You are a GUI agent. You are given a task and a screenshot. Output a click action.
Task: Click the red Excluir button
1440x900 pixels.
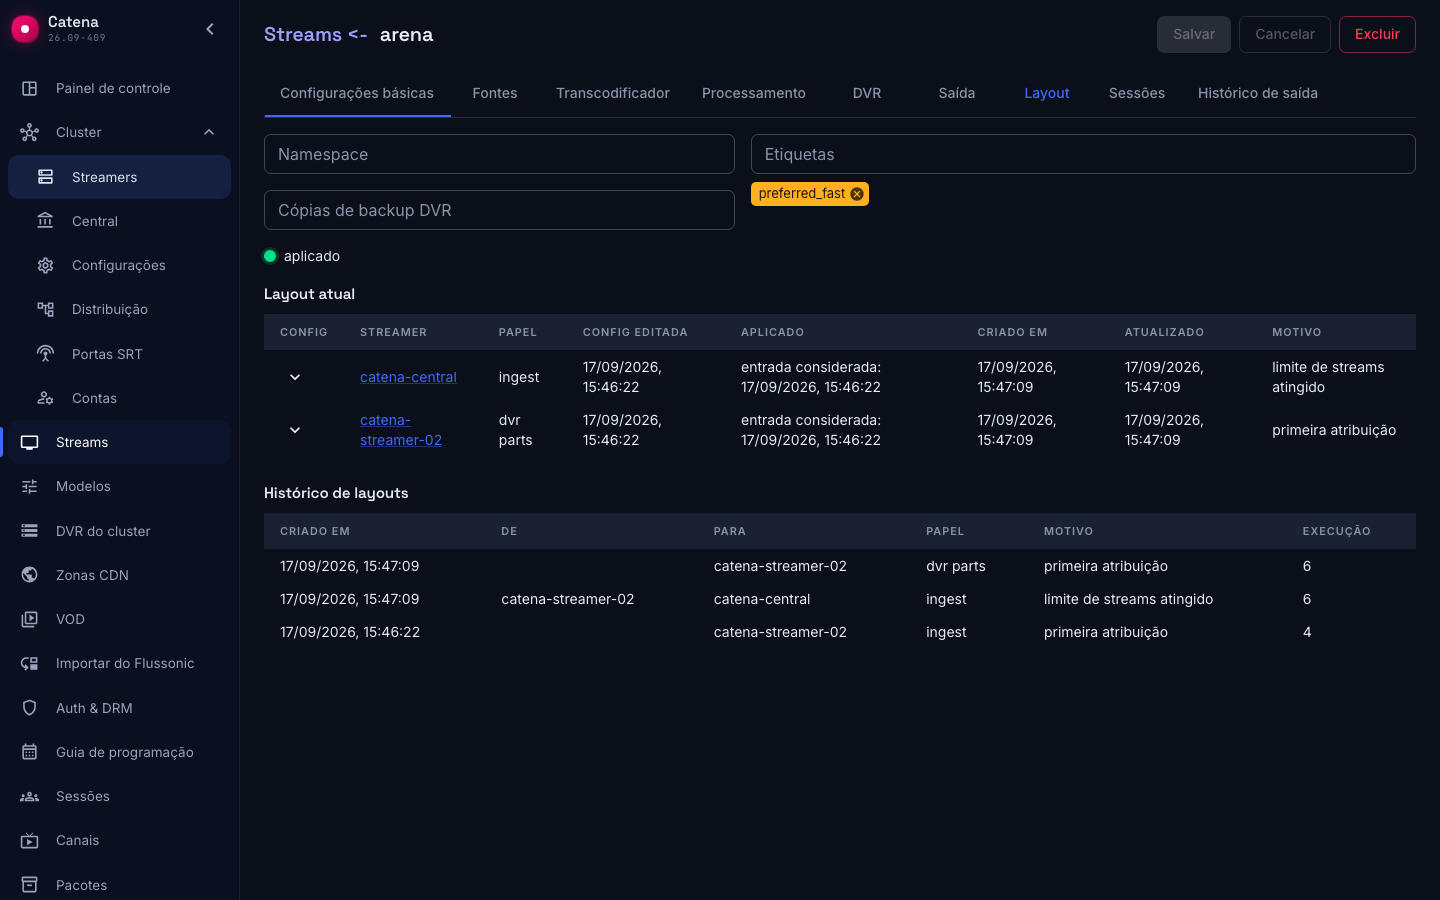[1377, 34]
